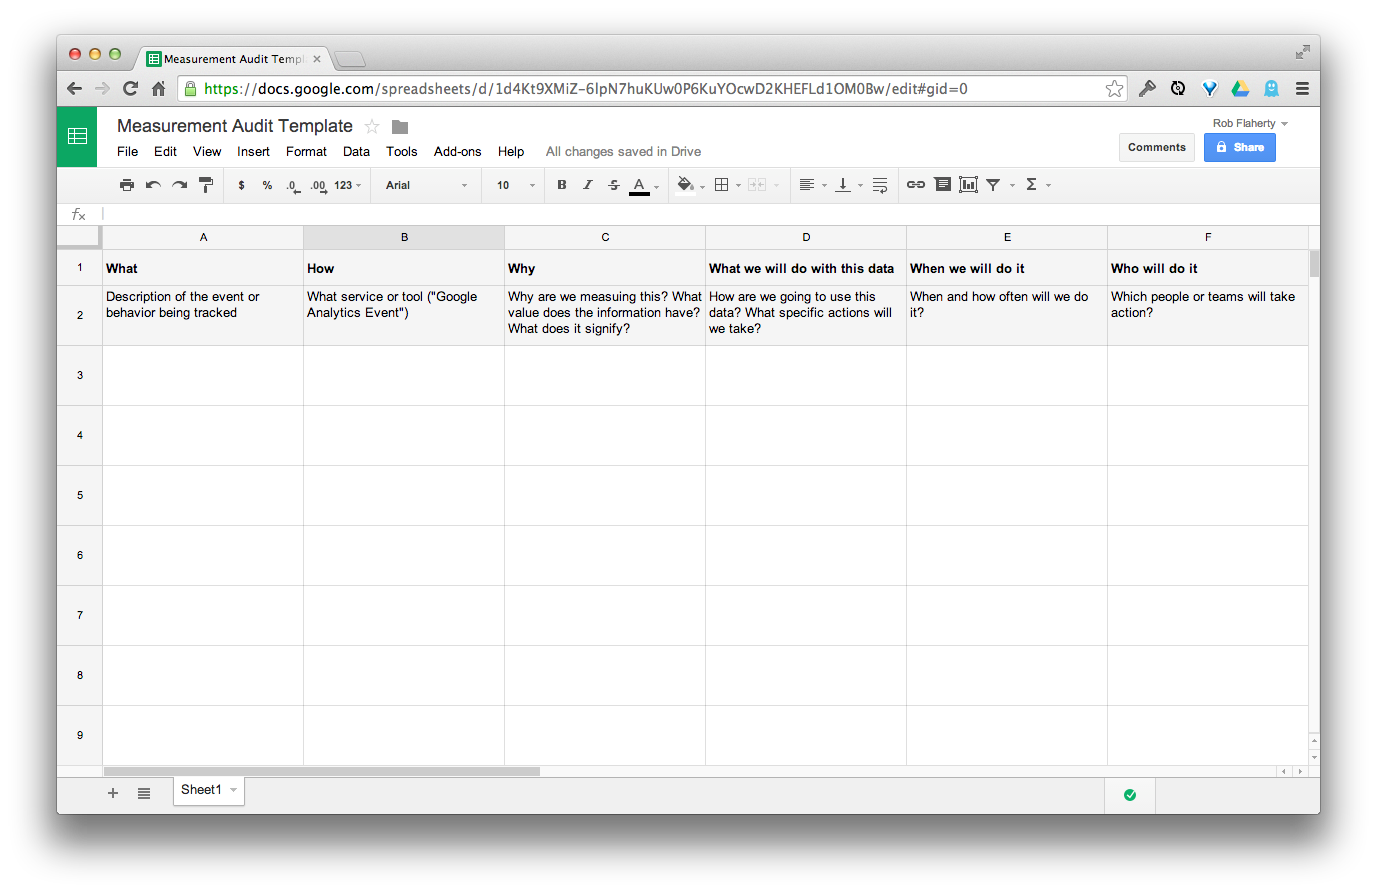1377x893 pixels.
Task: Open the Help menu
Action: 511,152
